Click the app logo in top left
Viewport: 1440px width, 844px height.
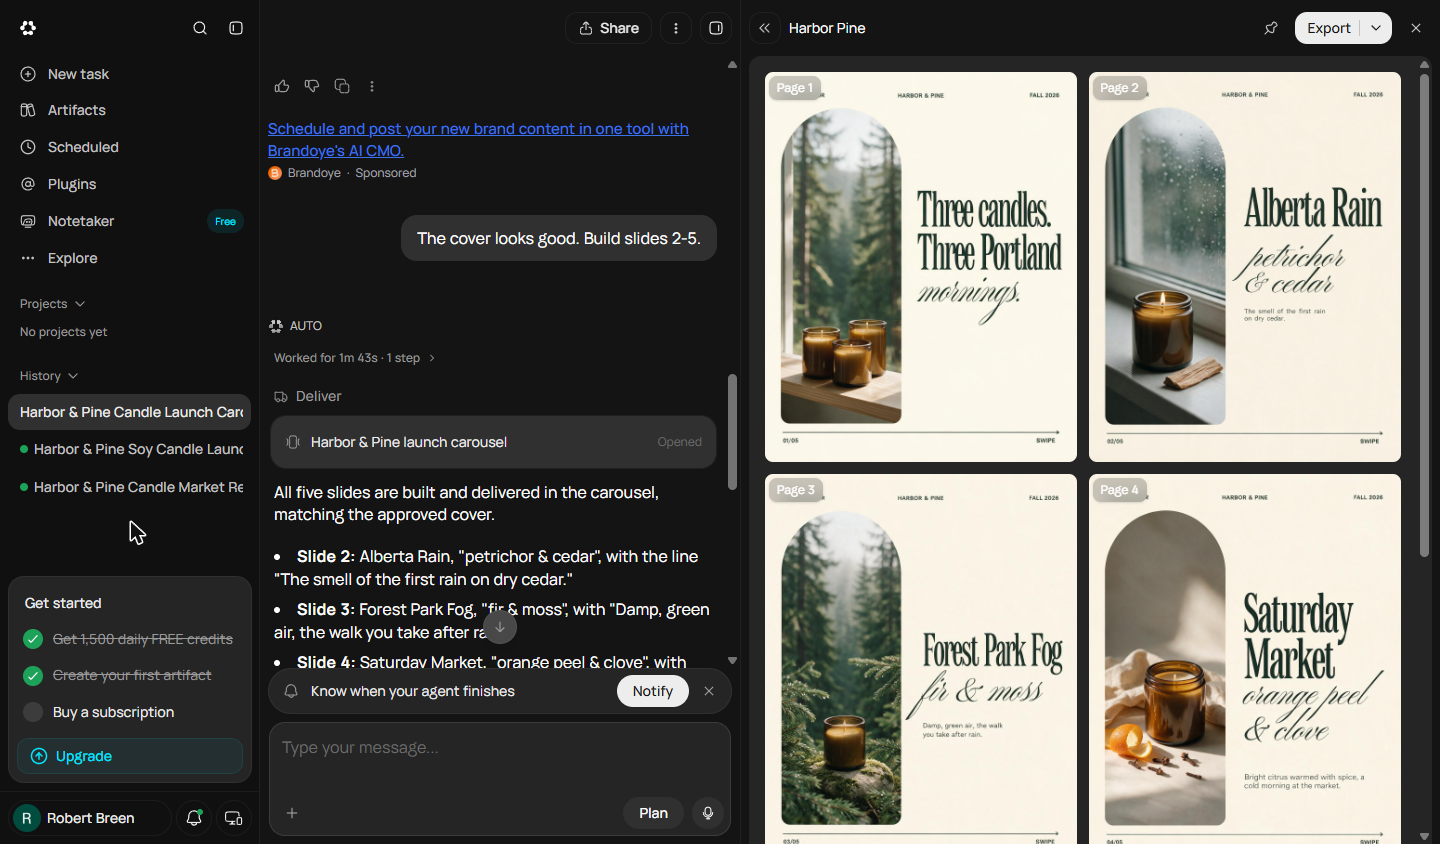click(28, 28)
